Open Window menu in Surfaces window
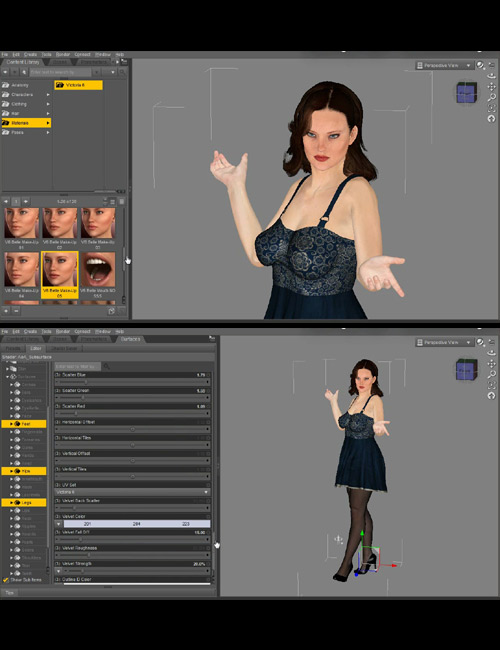This screenshot has width=500, height=650. coord(102,332)
